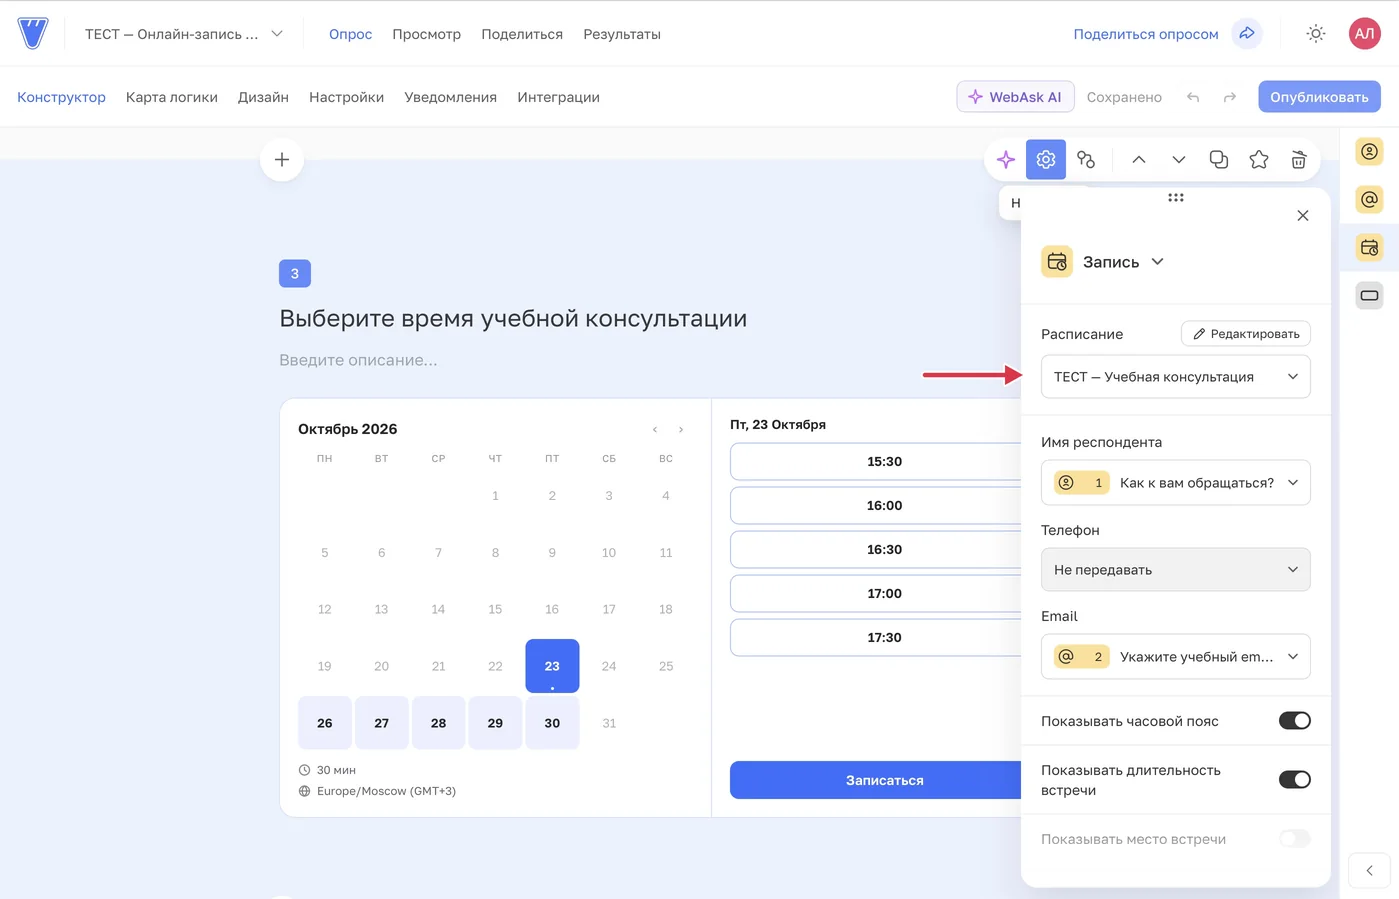Collapse the right sidebar with the chevron
The image size is (1399, 899).
tap(1370, 871)
